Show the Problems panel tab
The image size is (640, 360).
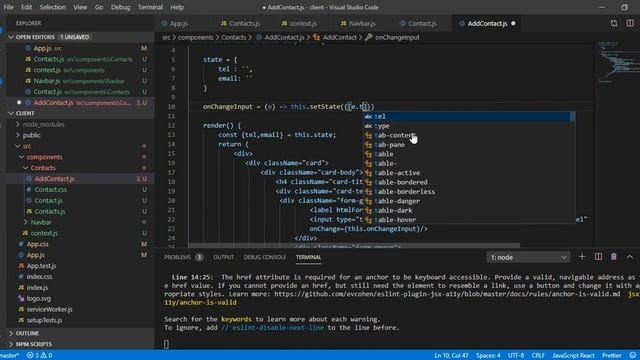pos(178,257)
